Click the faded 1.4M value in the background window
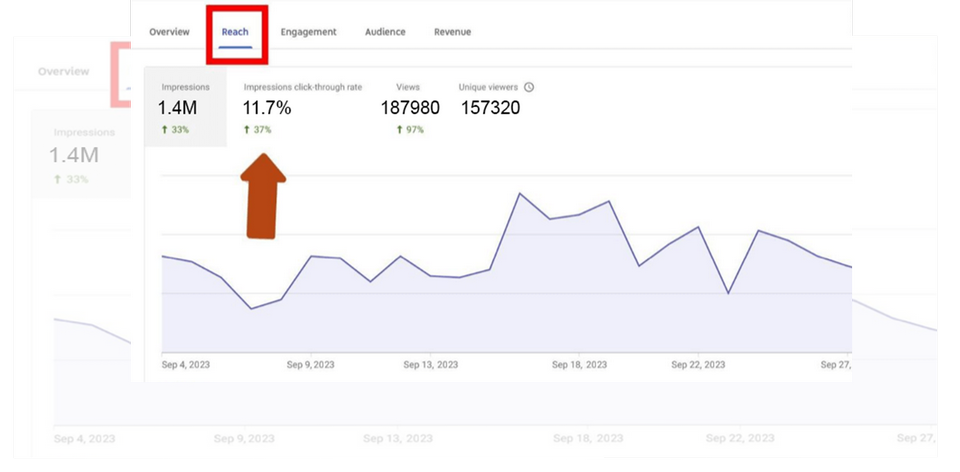 73,155
